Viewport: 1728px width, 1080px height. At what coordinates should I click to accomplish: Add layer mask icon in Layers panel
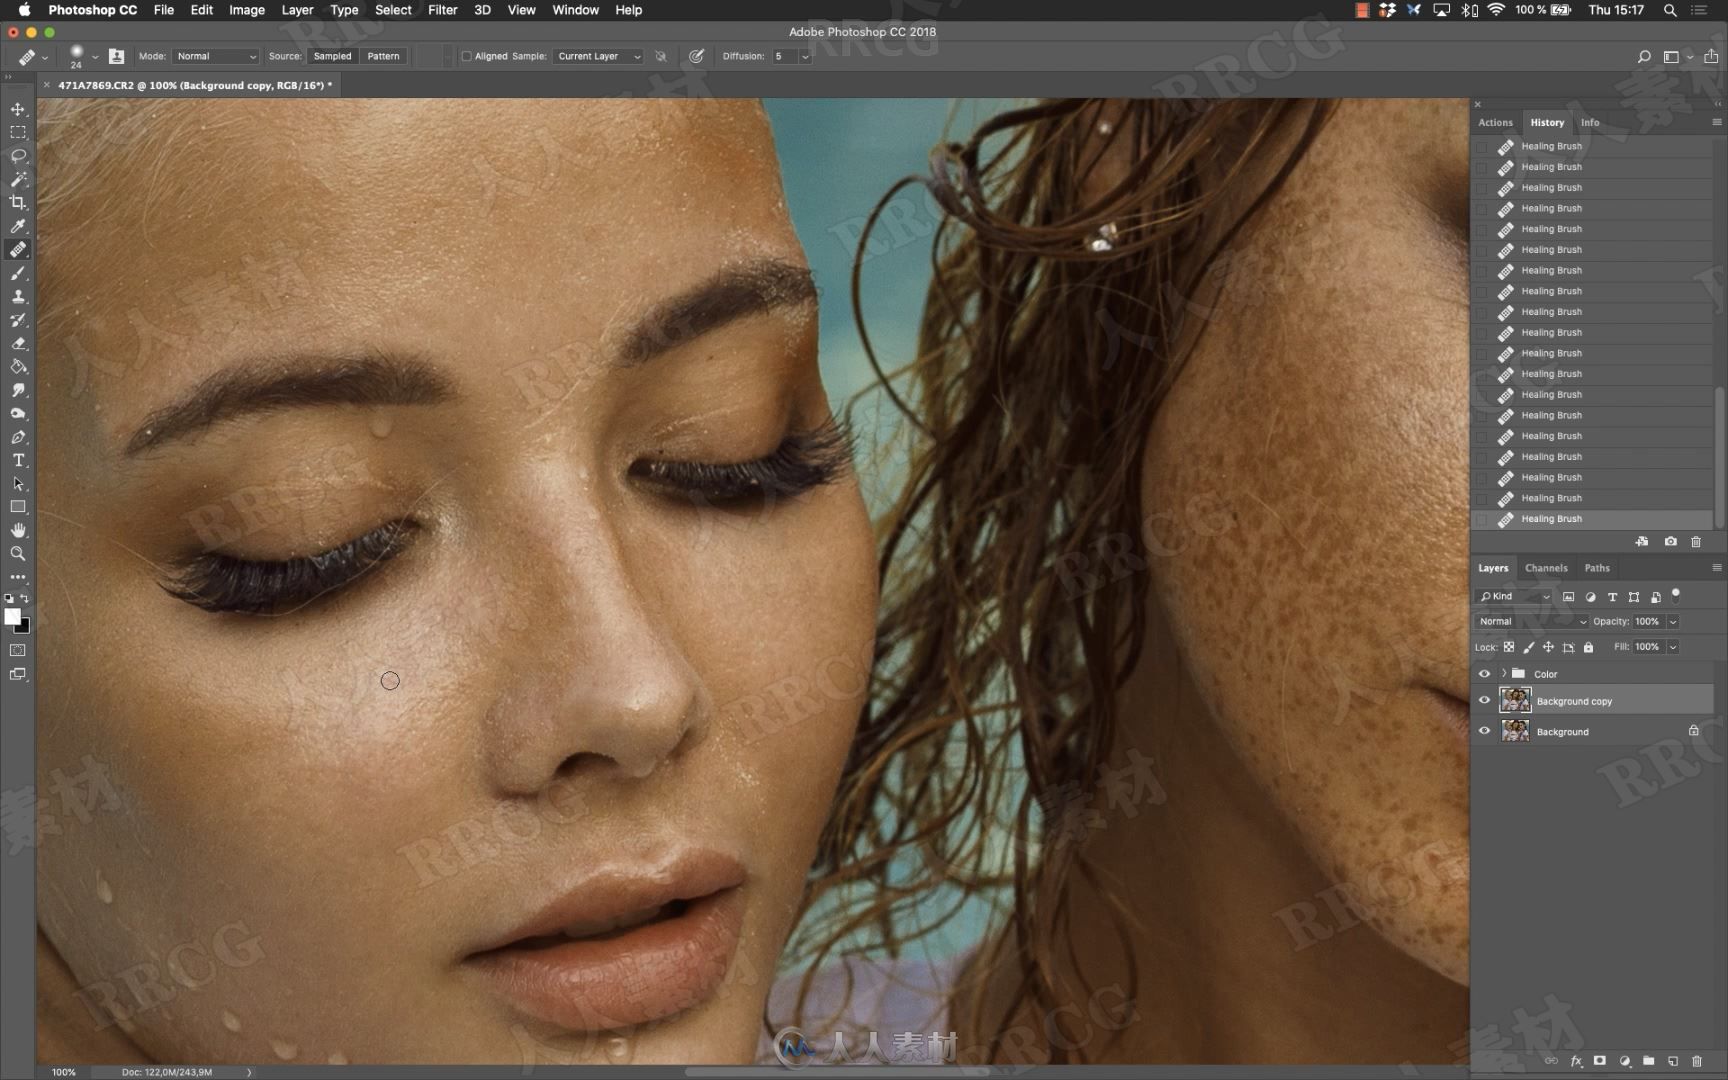[1599, 1061]
